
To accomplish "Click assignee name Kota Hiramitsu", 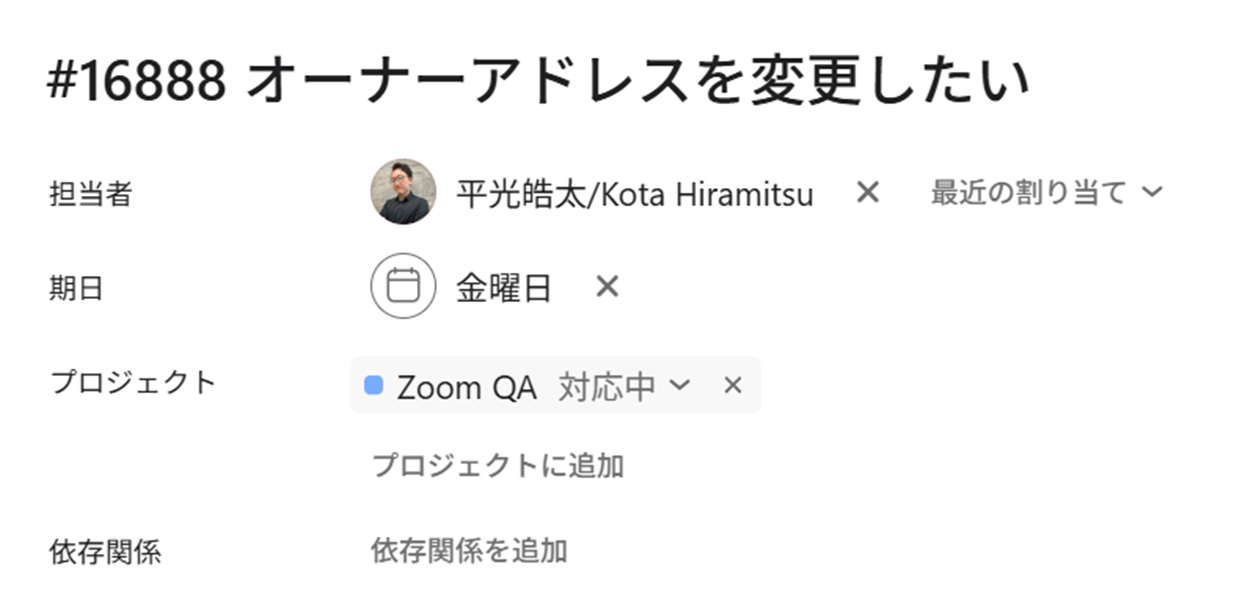I will pos(634,193).
